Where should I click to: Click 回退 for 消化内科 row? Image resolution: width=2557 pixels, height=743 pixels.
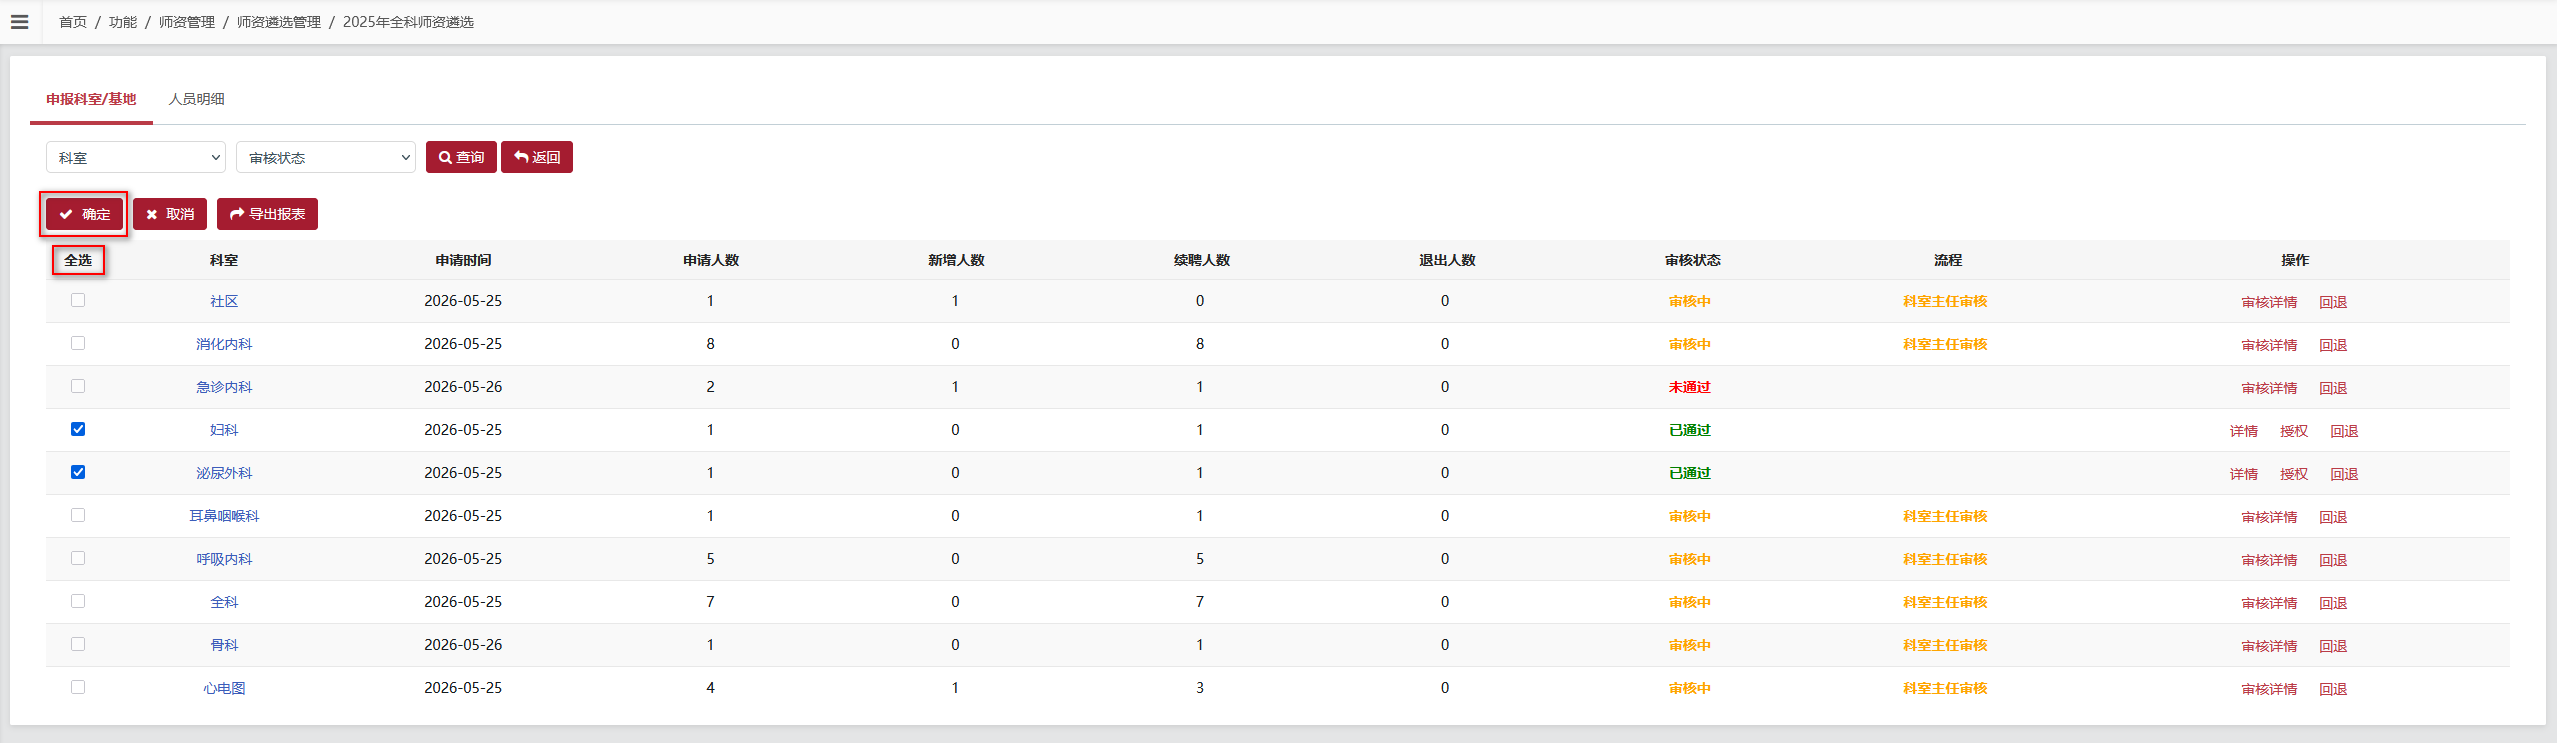(x=2333, y=345)
